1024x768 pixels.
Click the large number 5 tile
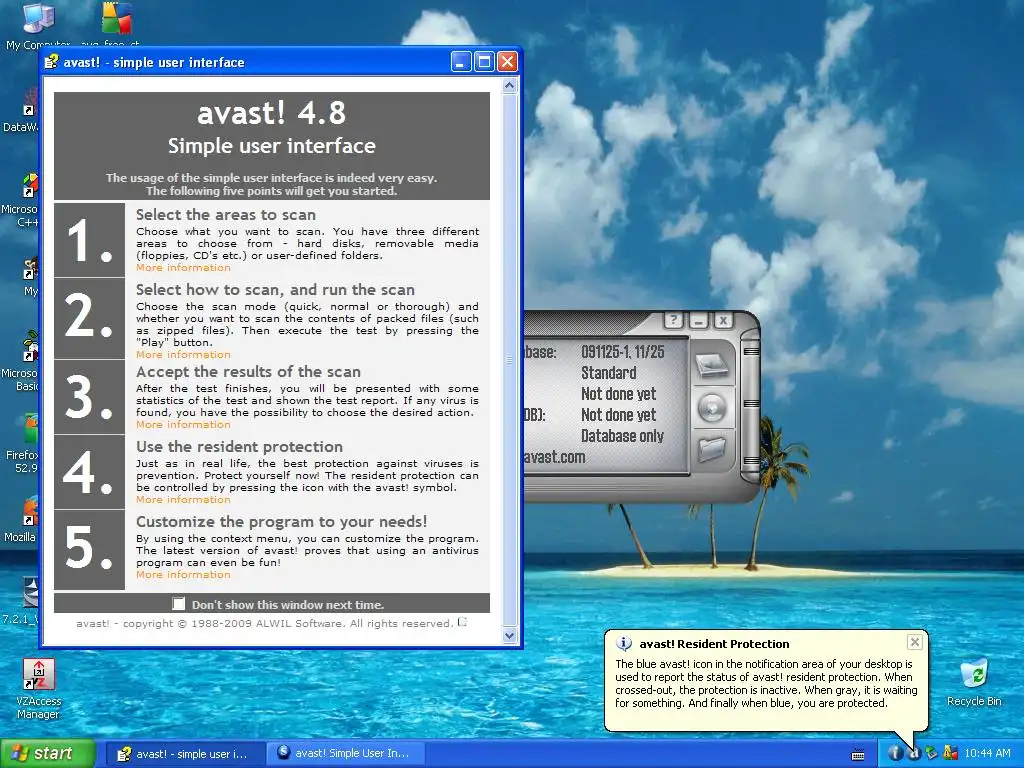(89, 549)
